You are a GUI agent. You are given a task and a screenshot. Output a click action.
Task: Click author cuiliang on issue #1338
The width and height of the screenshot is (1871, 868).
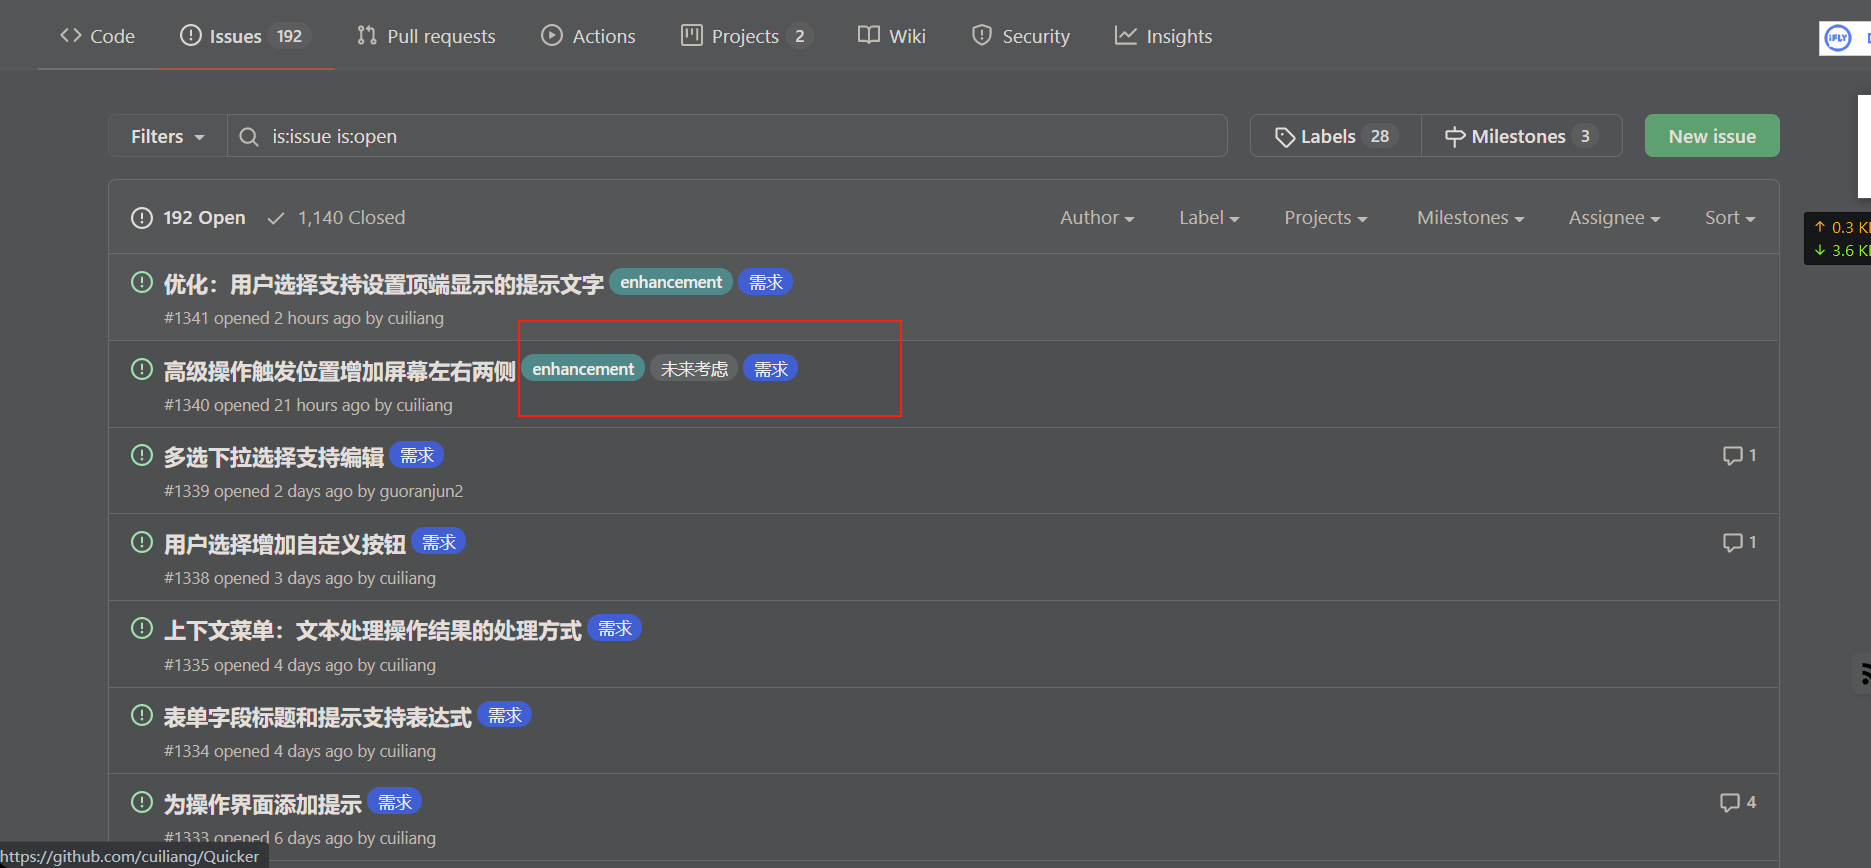coord(407,578)
